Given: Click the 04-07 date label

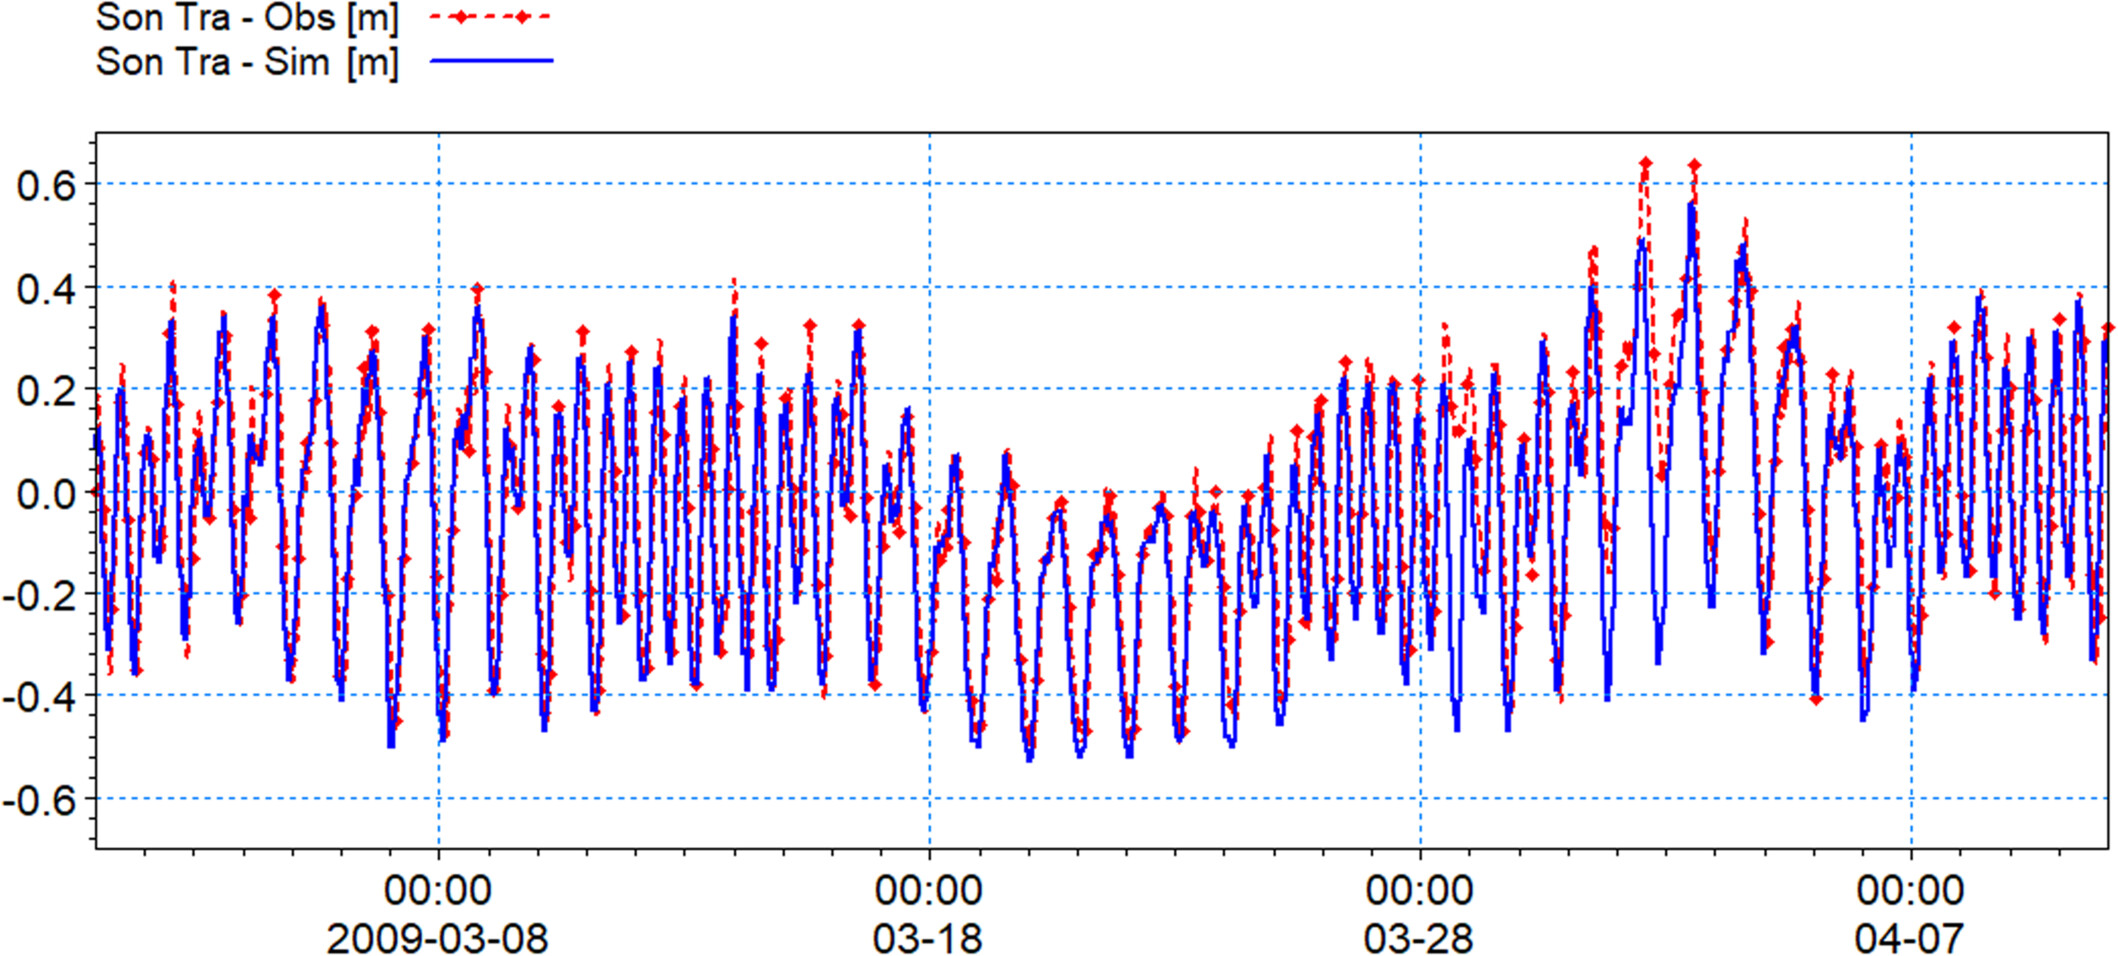Looking at the screenshot, I should pos(1909,938).
